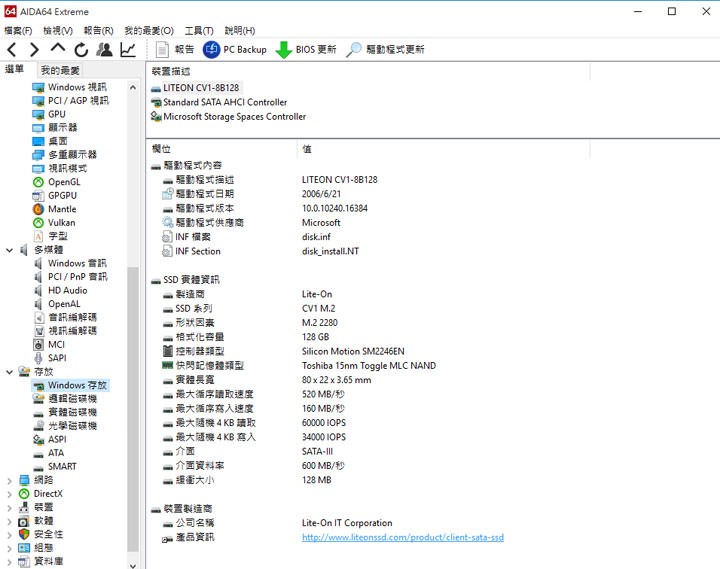720x569 pixels.
Task: Open the liteonssd.com product link
Action: coord(403,537)
